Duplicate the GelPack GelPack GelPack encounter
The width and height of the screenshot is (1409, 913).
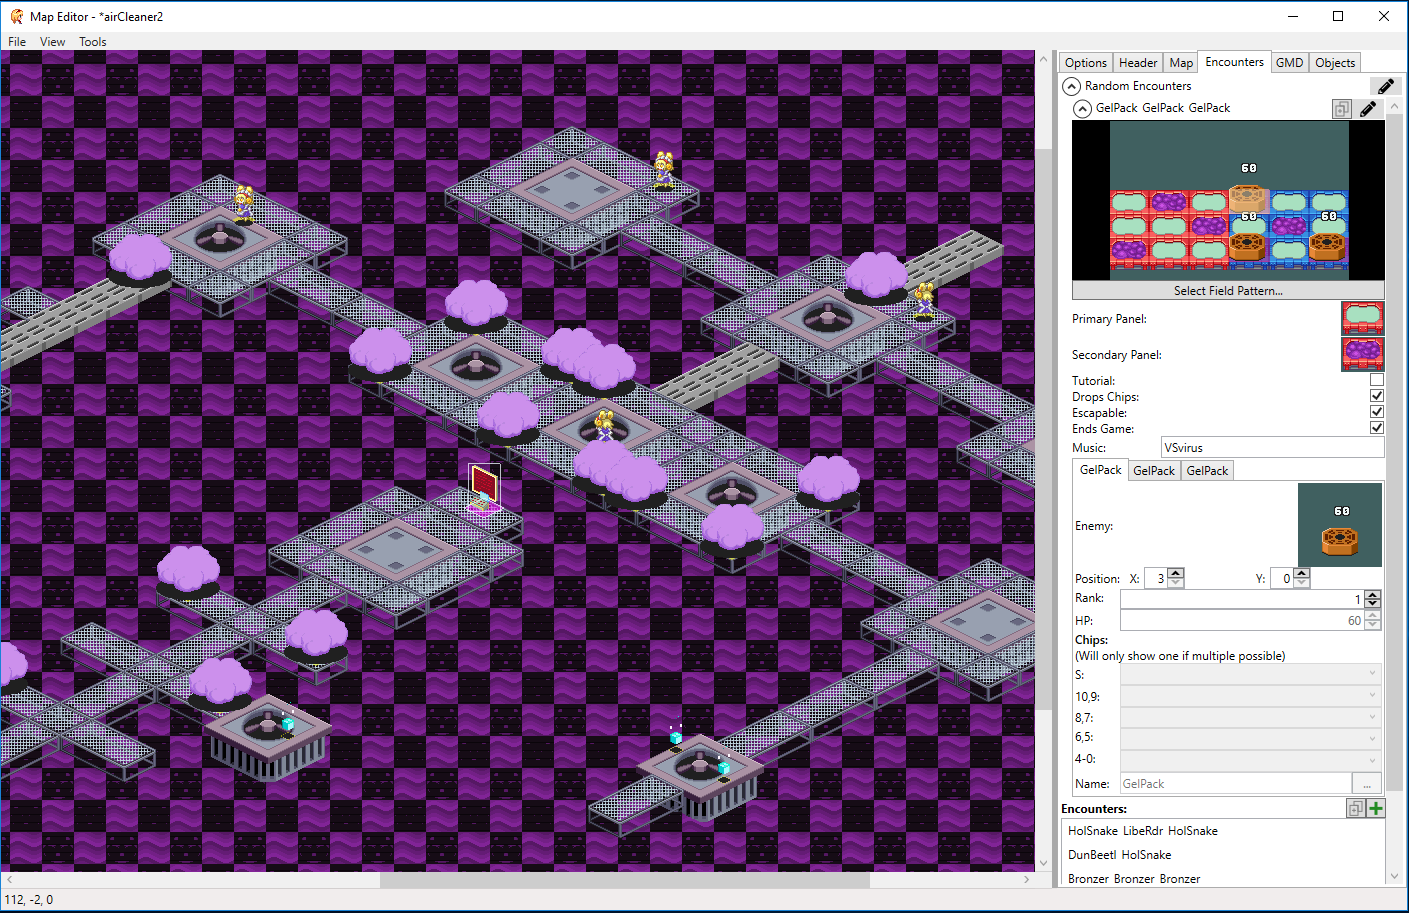coord(1342,109)
